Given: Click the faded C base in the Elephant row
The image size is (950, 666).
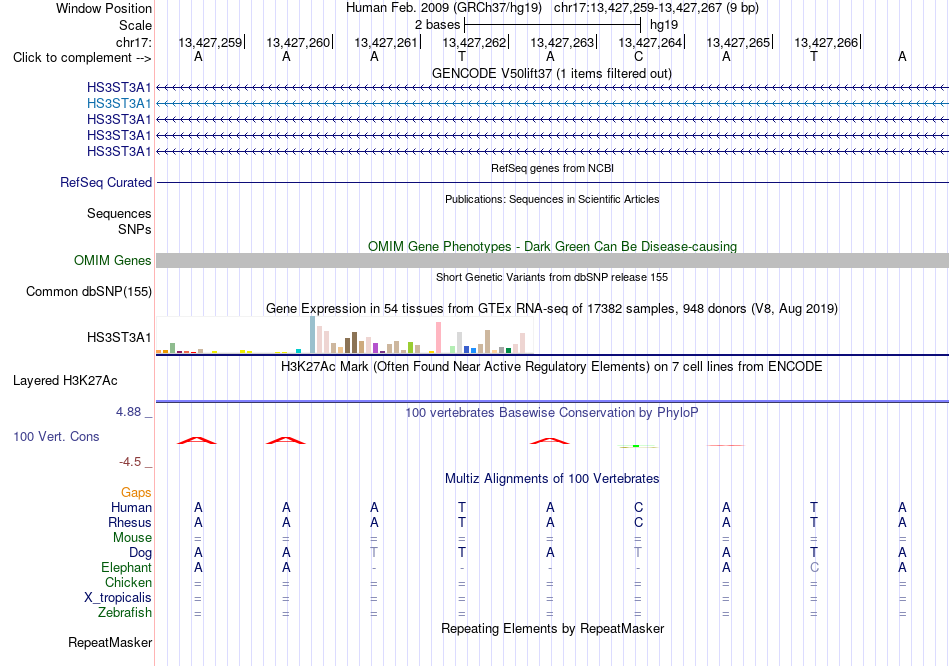Looking at the screenshot, I should pos(814,568).
